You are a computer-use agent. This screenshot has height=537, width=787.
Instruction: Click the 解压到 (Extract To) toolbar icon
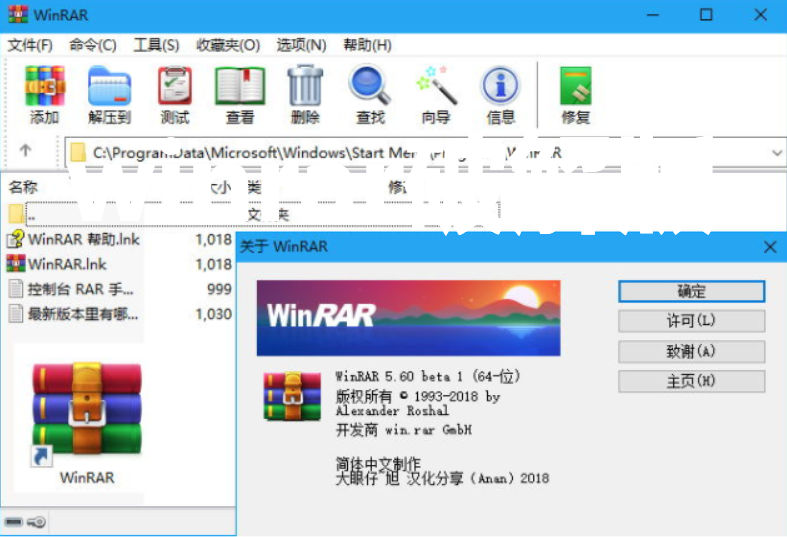click(x=109, y=86)
